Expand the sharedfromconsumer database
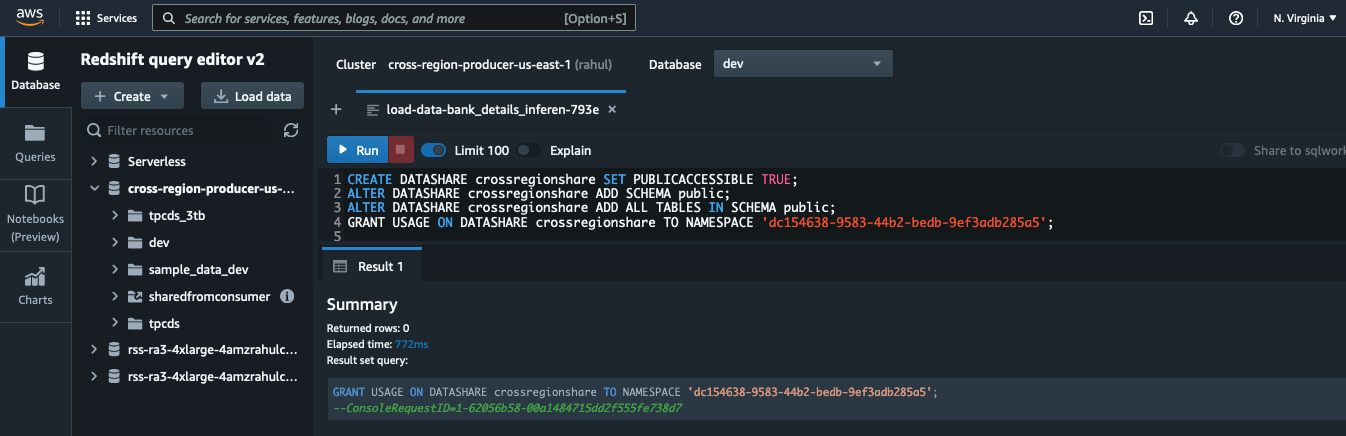Screen dimensions: 1346x436 (x=116, y=296)
